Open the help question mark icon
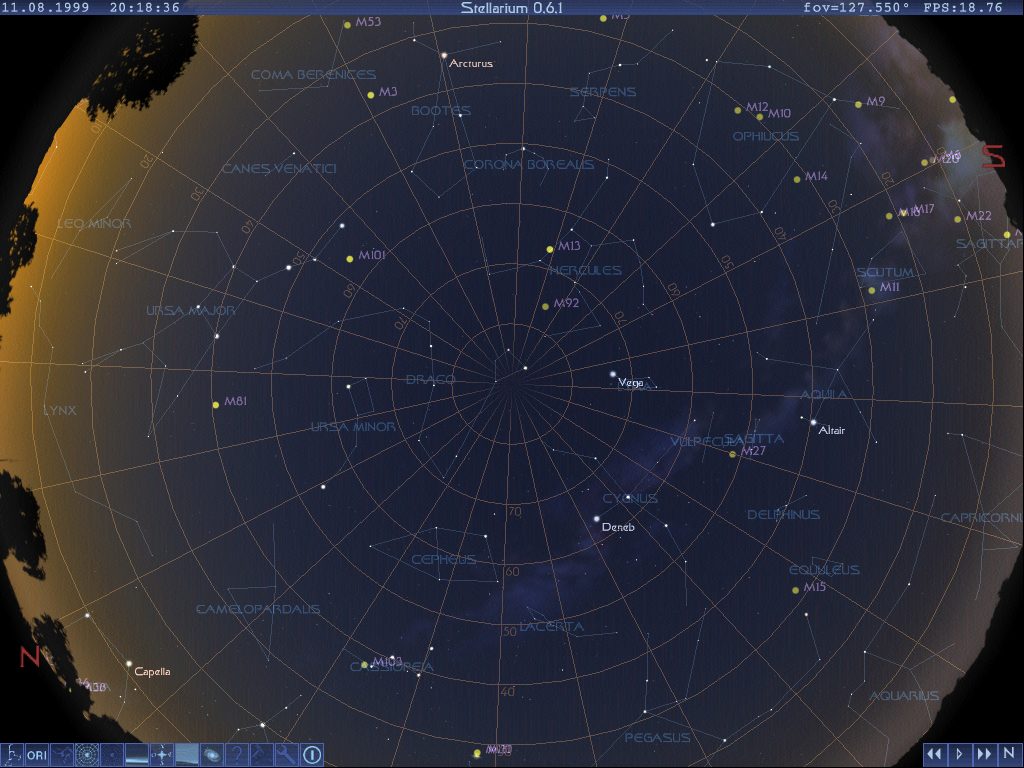 pos(236,755)
